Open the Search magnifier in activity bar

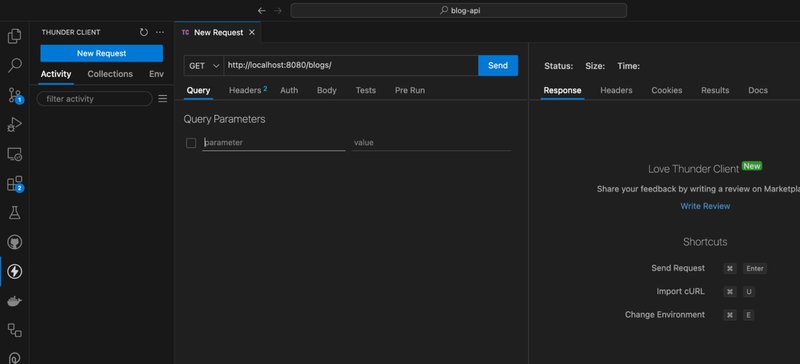tap(14, 65)
